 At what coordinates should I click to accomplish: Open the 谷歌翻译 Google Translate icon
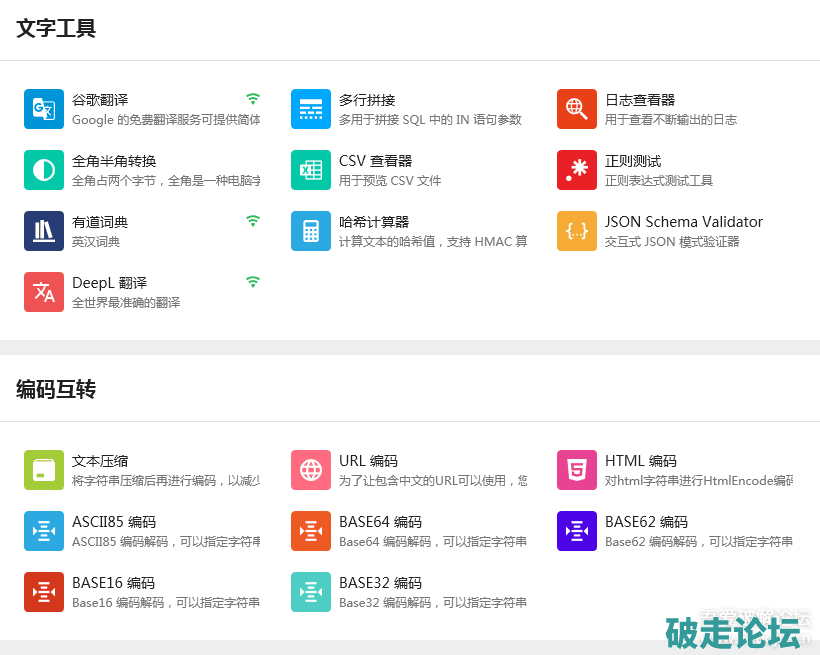click(x=44, y=109)
